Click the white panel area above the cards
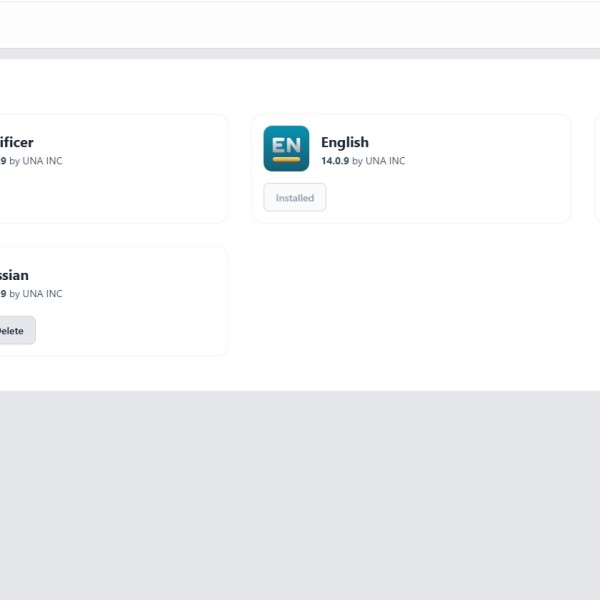 300,85
